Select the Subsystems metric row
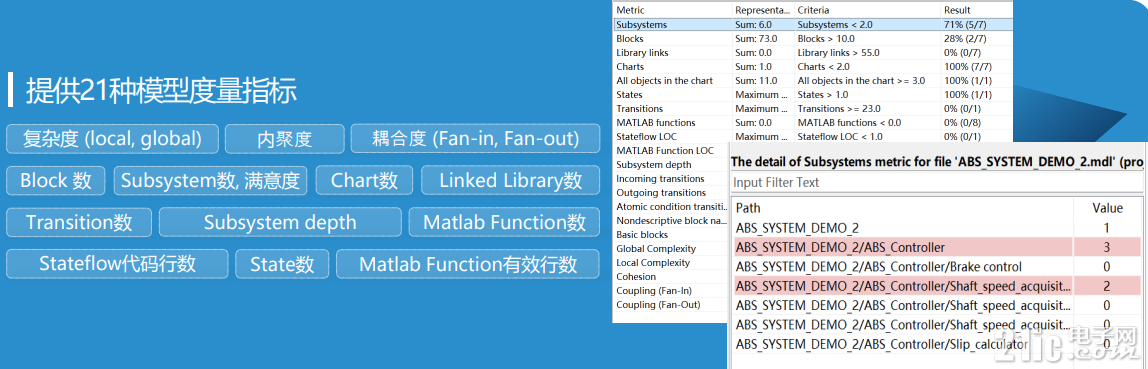Viewport: 1148px width, 369px height. point(813,24)
